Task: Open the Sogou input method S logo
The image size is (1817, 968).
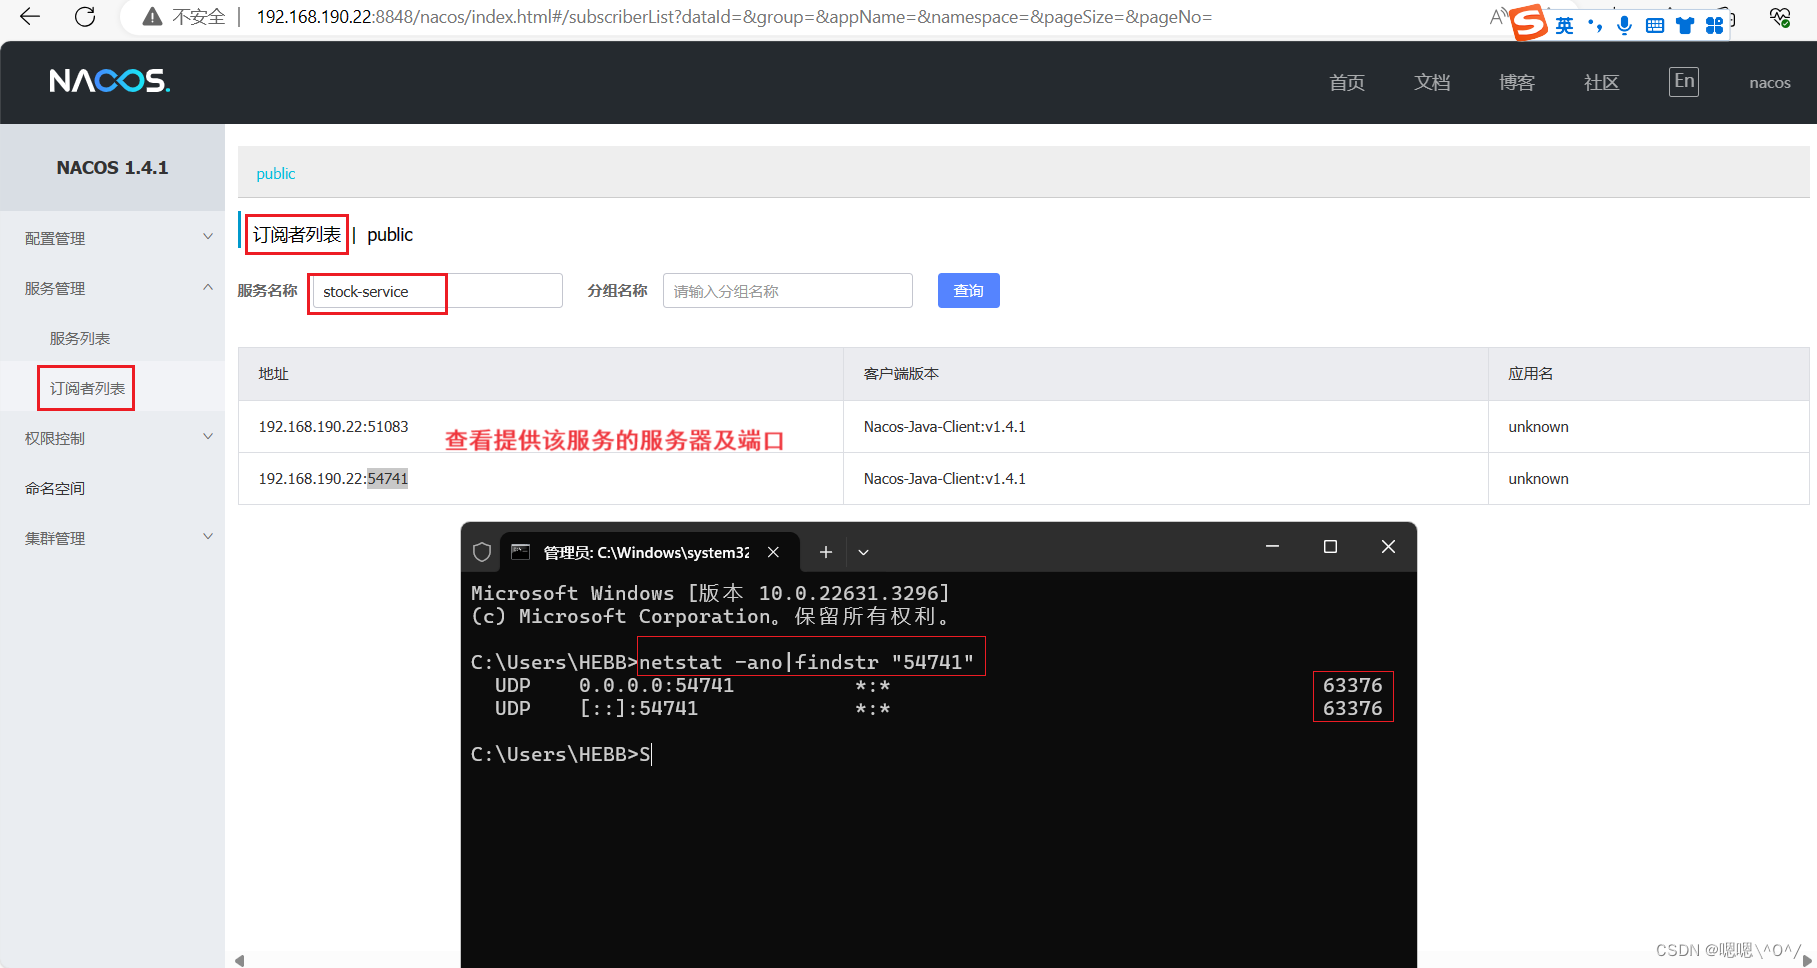Action: 1528,22
